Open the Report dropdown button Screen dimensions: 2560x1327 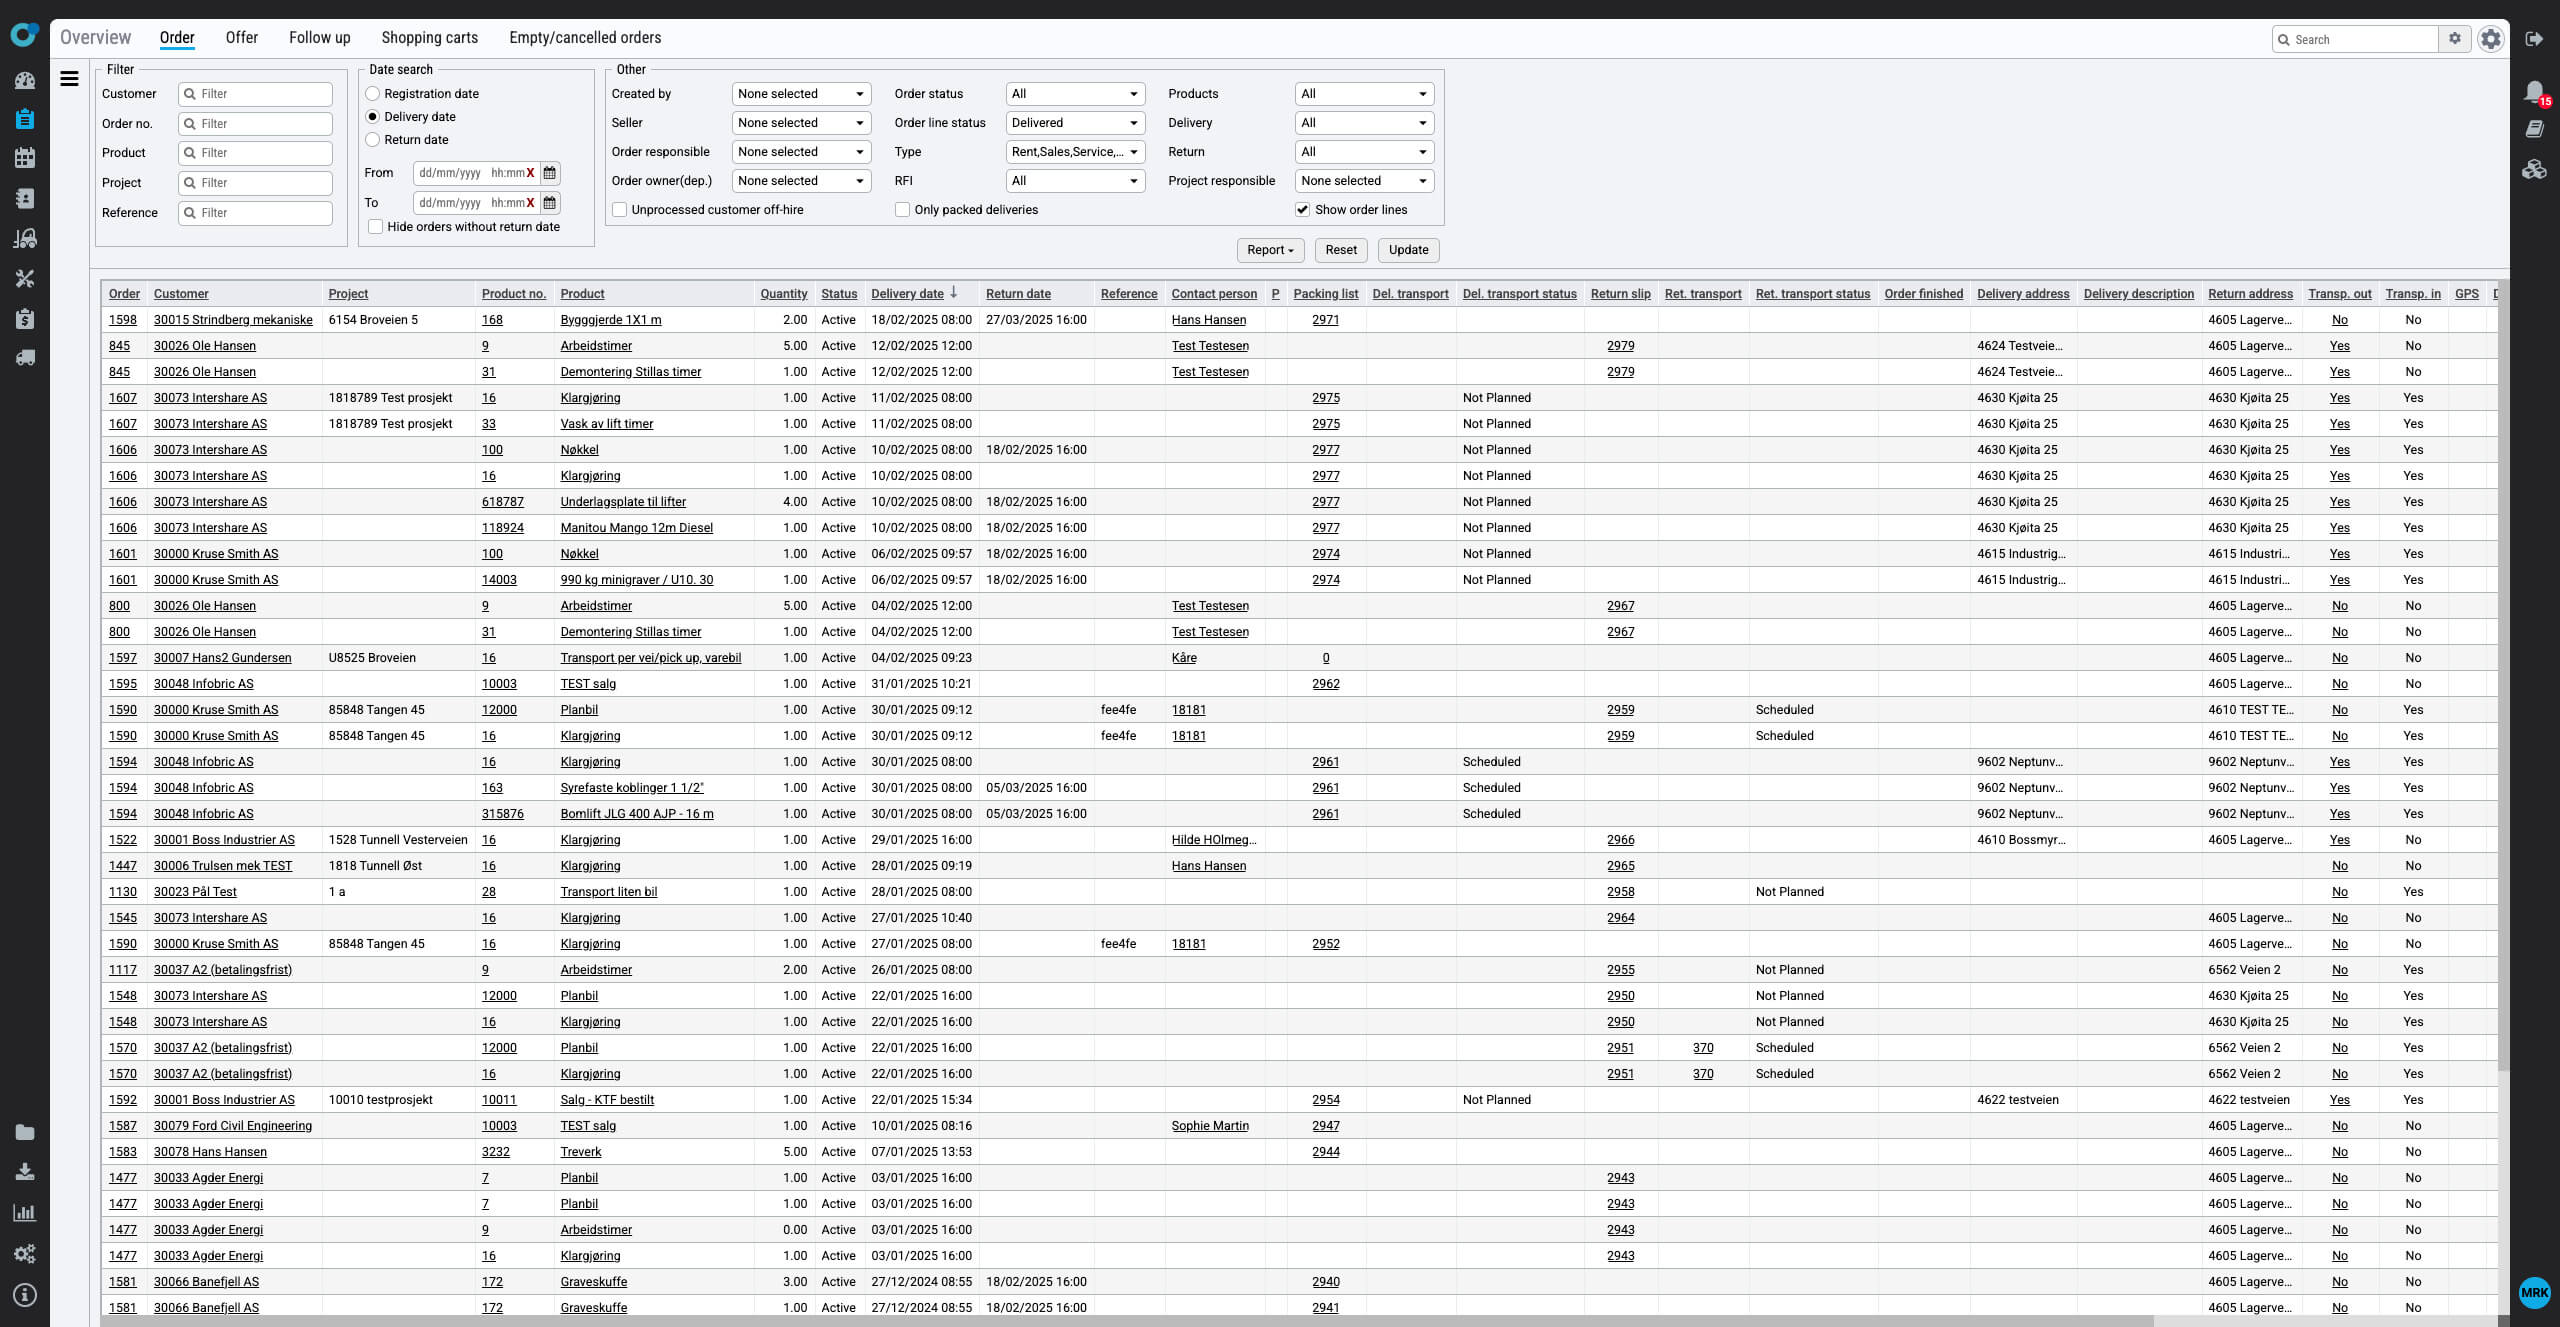[x=1270, y=250]
